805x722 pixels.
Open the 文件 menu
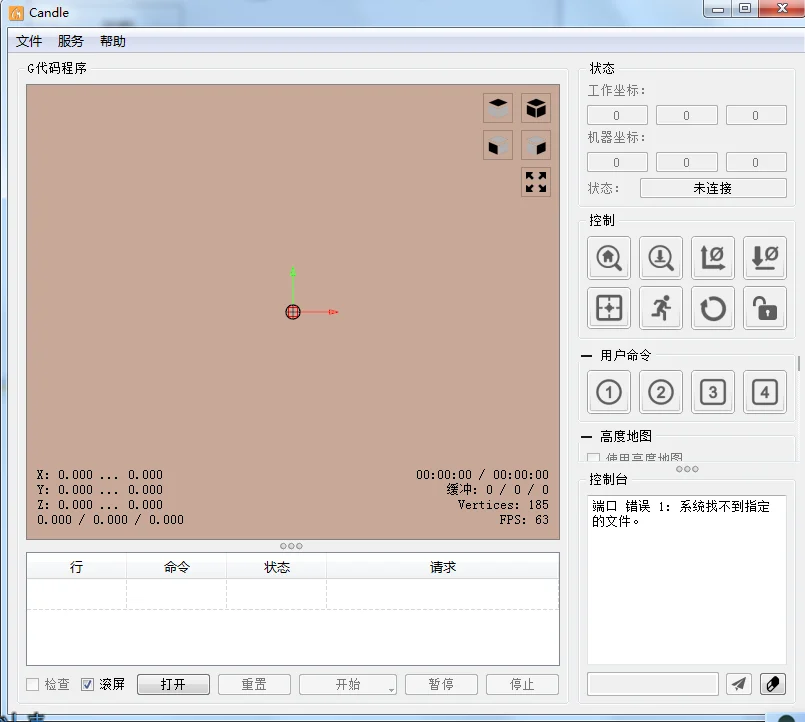coord(29,41)
